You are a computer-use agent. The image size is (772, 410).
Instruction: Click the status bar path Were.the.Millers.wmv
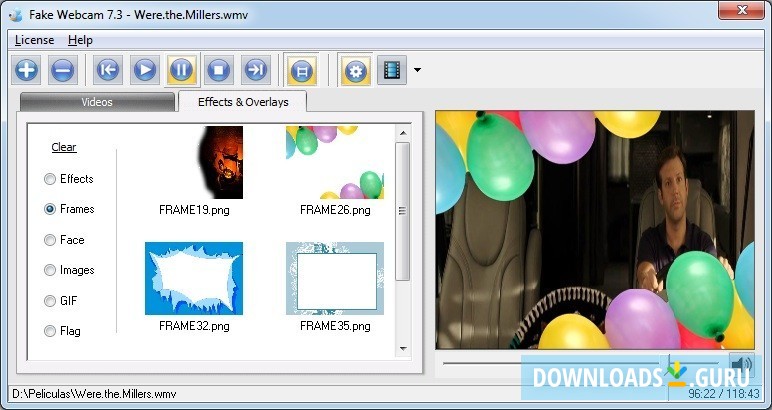click(x=94, y=394)
